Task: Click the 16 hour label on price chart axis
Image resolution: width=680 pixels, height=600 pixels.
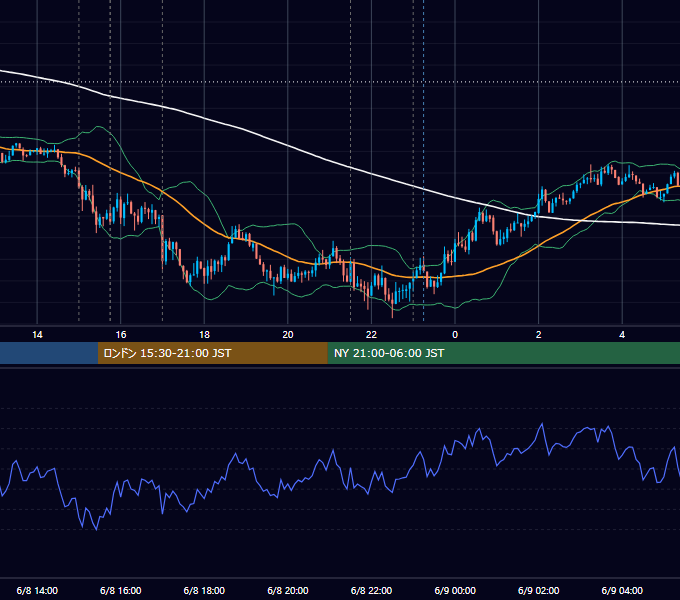Action: click(x=121, y=335)
